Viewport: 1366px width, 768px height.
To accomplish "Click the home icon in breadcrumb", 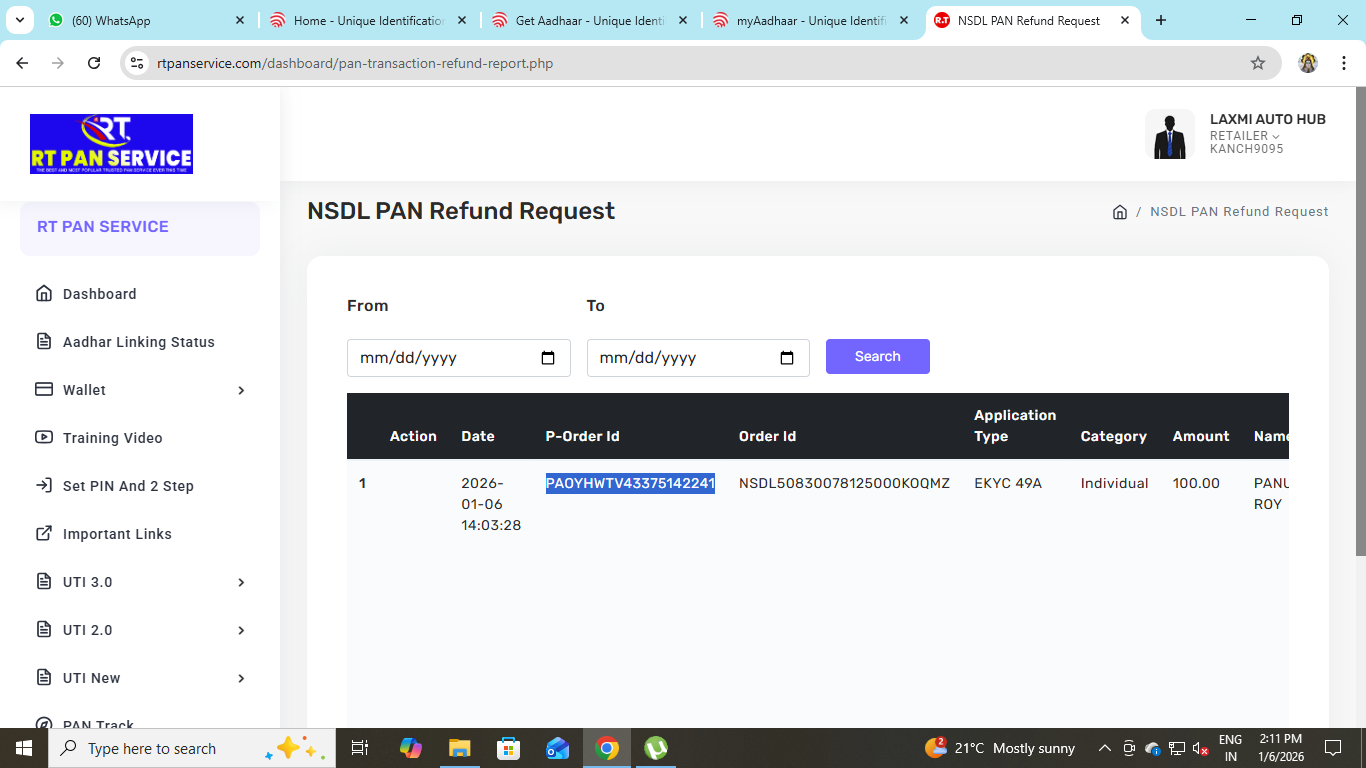I will [1120, 212].
